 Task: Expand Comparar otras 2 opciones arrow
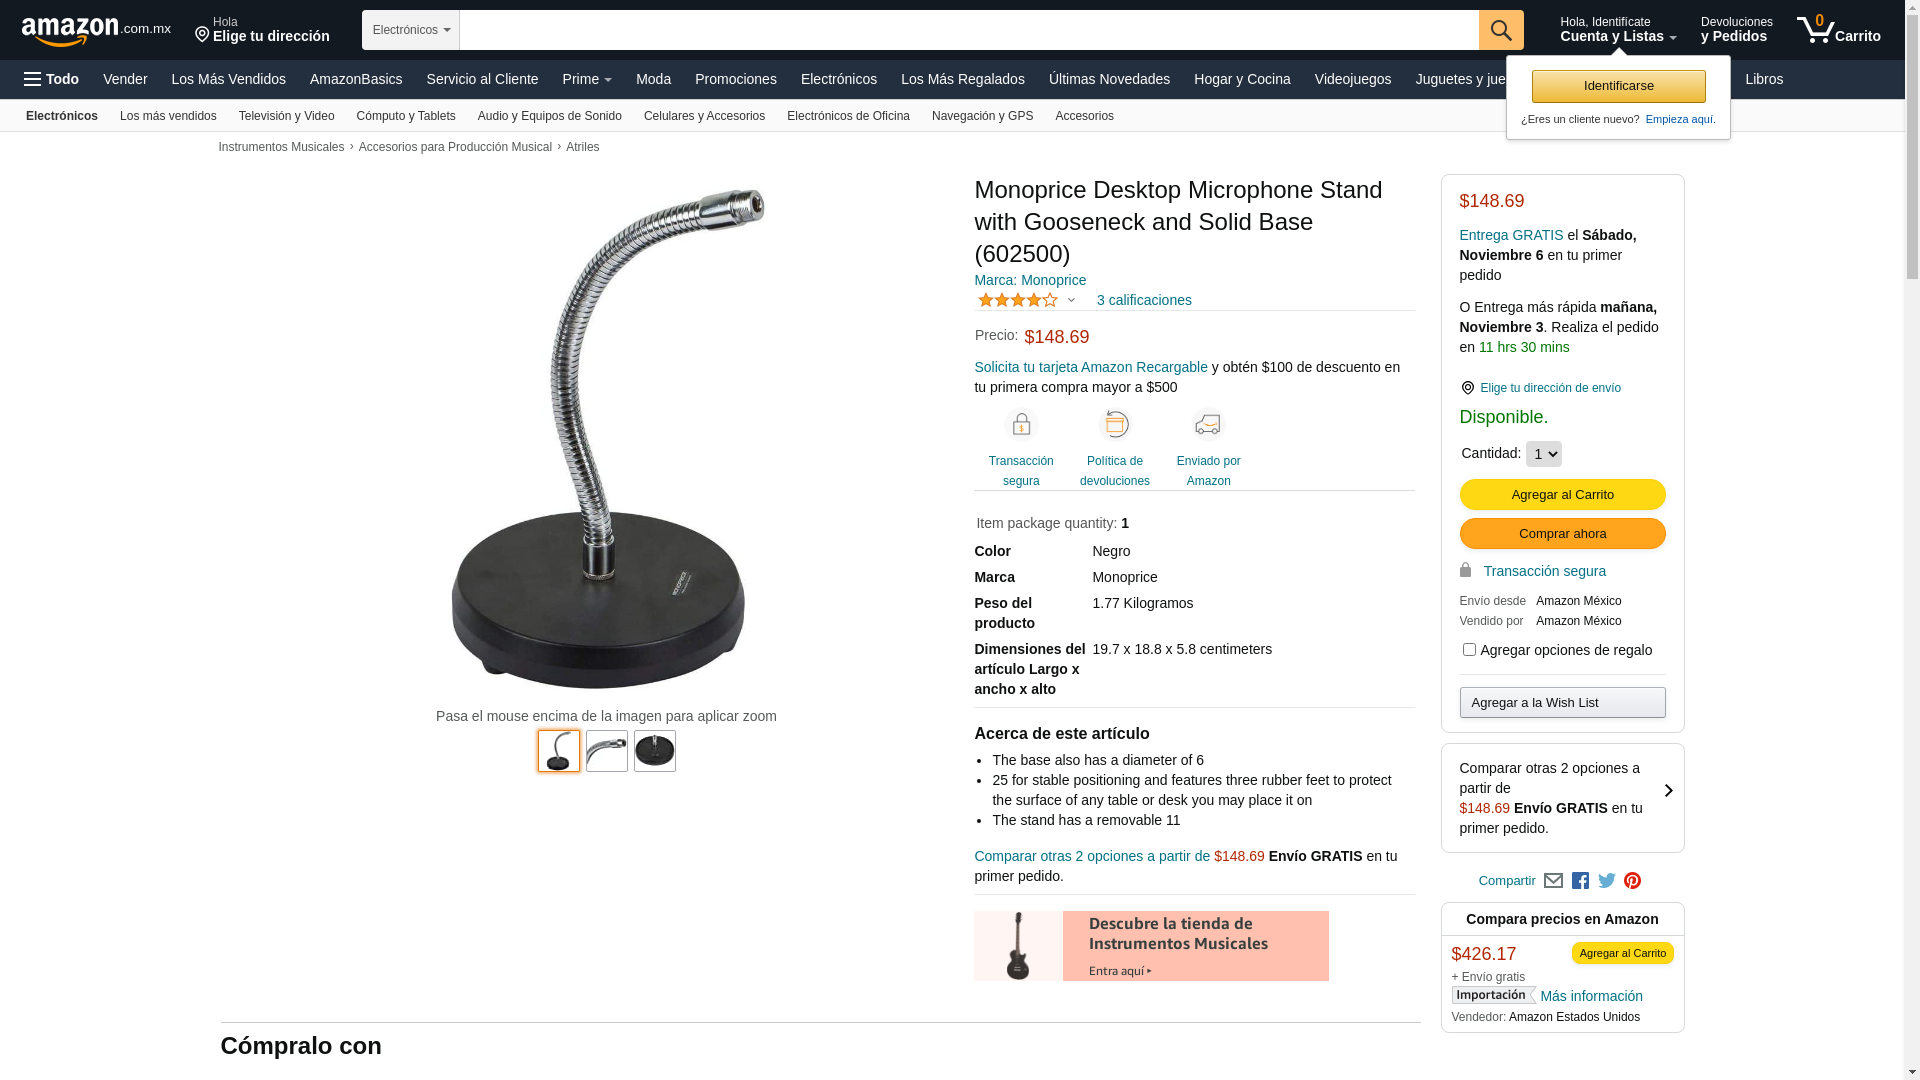click(1668, 791)
